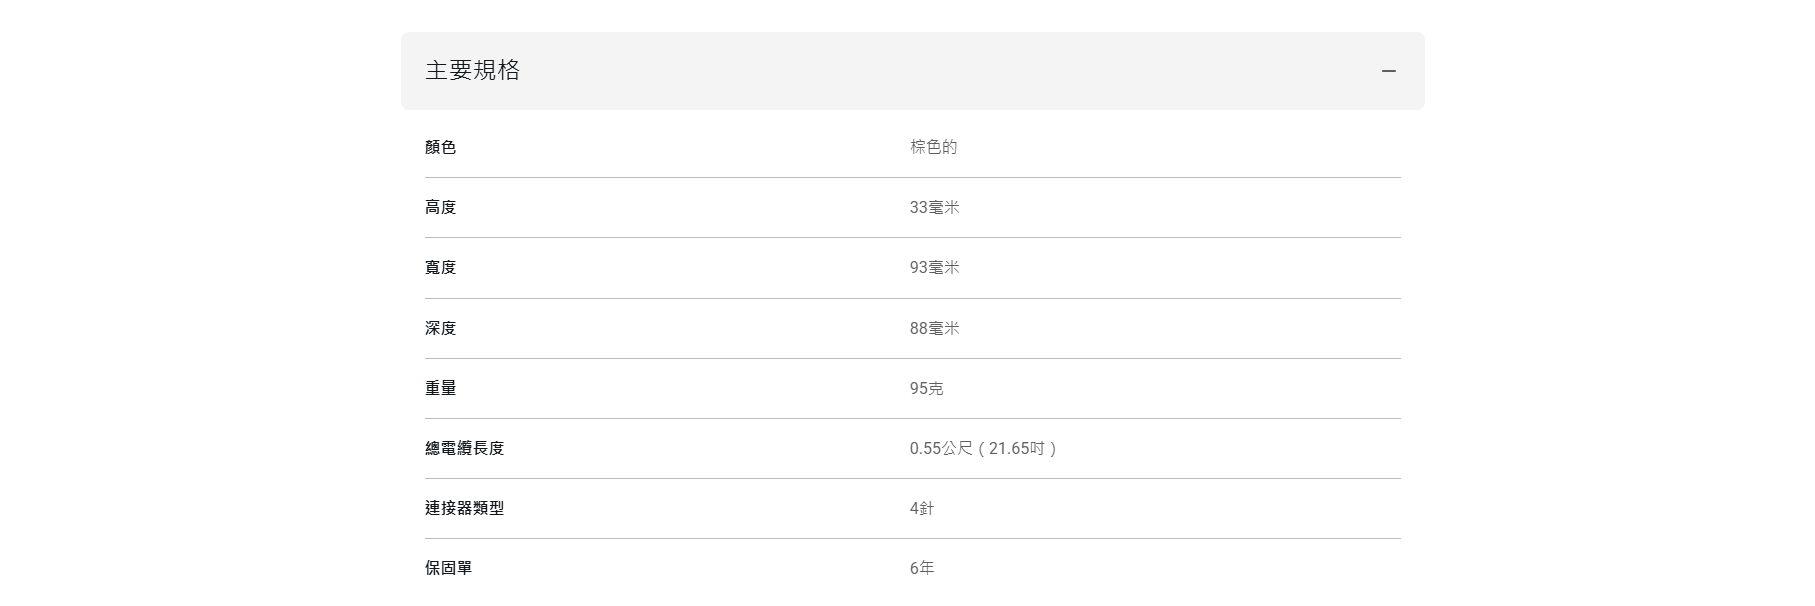Click the 4針 connector value
Image resolution: width=1815 pixels, height=606 pixels.
(x=921, y=508)
